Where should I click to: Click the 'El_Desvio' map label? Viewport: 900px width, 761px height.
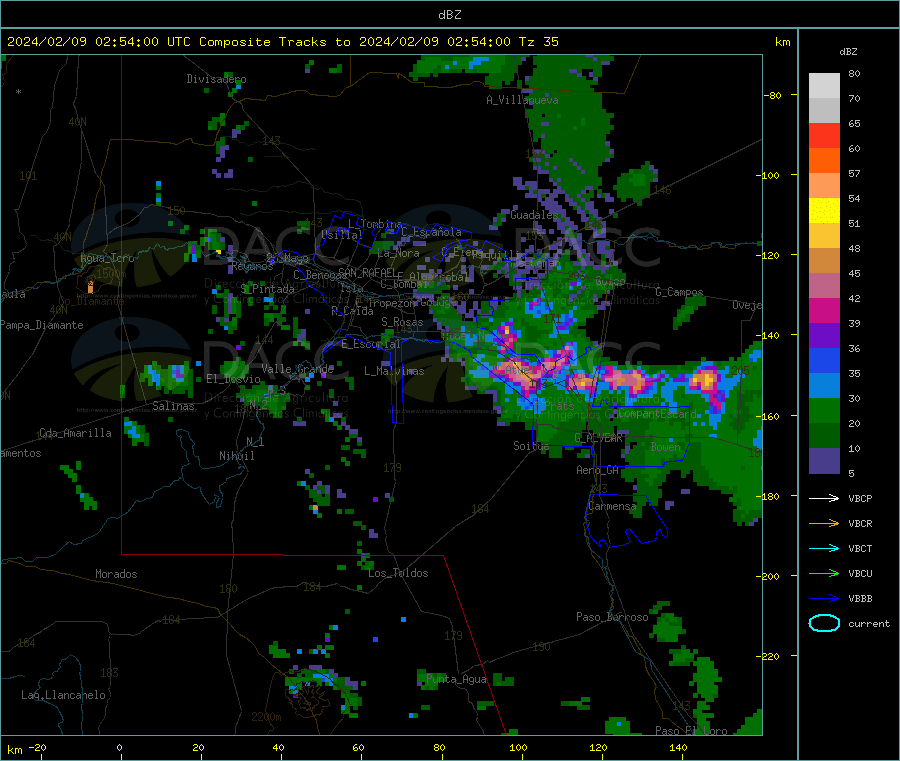tap(233, 379)
